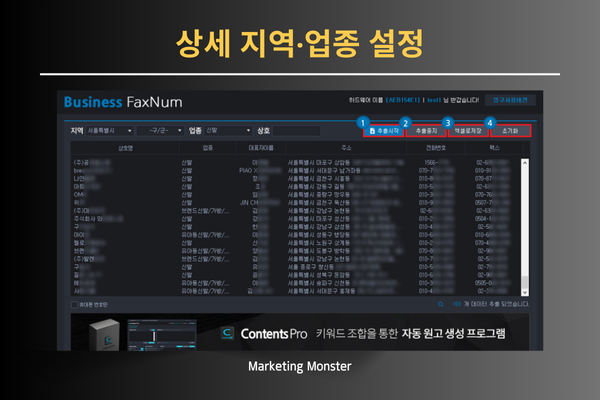
Task: Select the row with address 마포구 성산동
Action: [296, 219]
